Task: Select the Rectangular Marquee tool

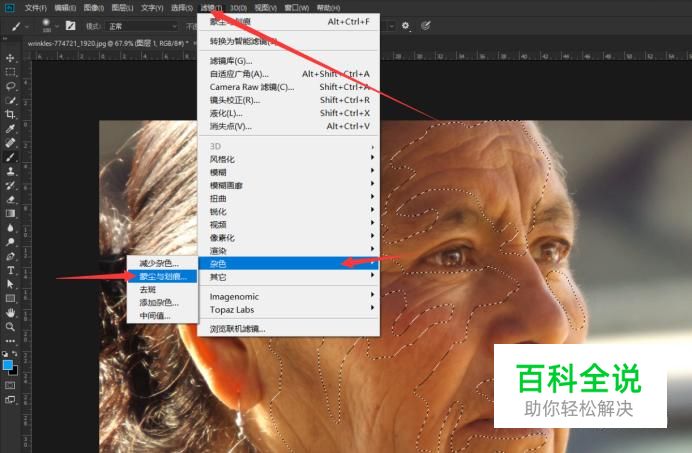Action: 10,72
